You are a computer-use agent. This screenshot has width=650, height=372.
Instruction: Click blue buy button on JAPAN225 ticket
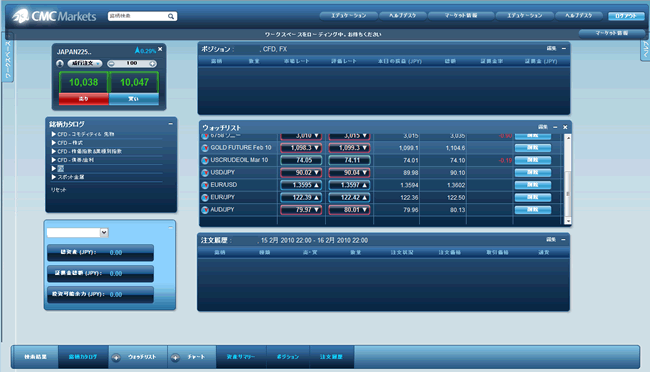(x=133, y=99)
